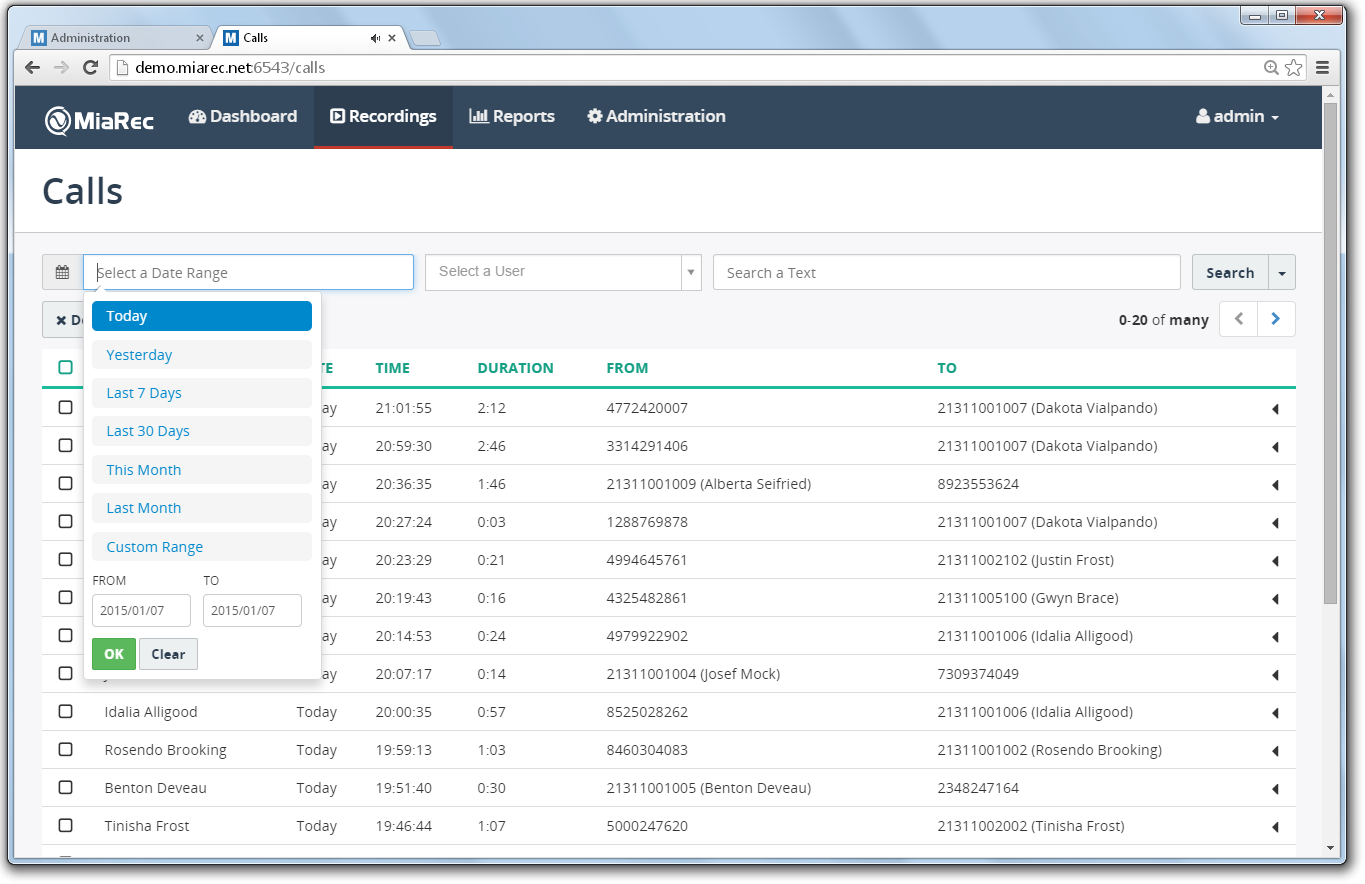Click the MiaRec logo
The image size is (1365, 884).
coord(99,120)
